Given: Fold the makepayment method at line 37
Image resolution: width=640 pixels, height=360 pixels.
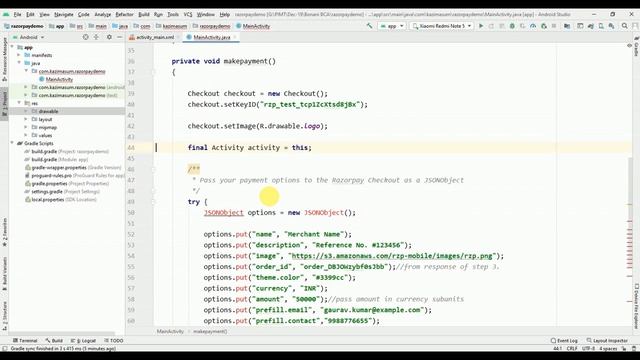Looking at the screenshot, I should click(x=154, y=72).
